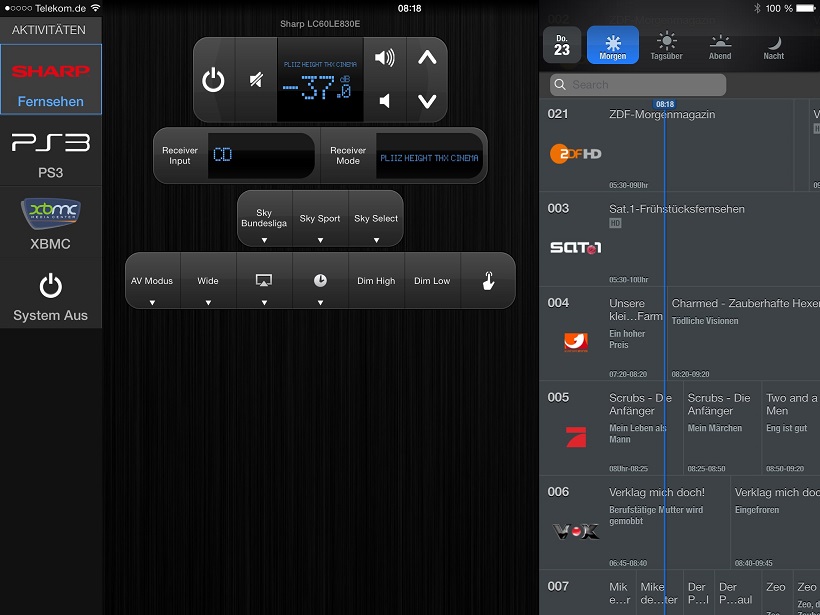
Task: Focus the Search field in the guide
Action: (x=637, y=85)
